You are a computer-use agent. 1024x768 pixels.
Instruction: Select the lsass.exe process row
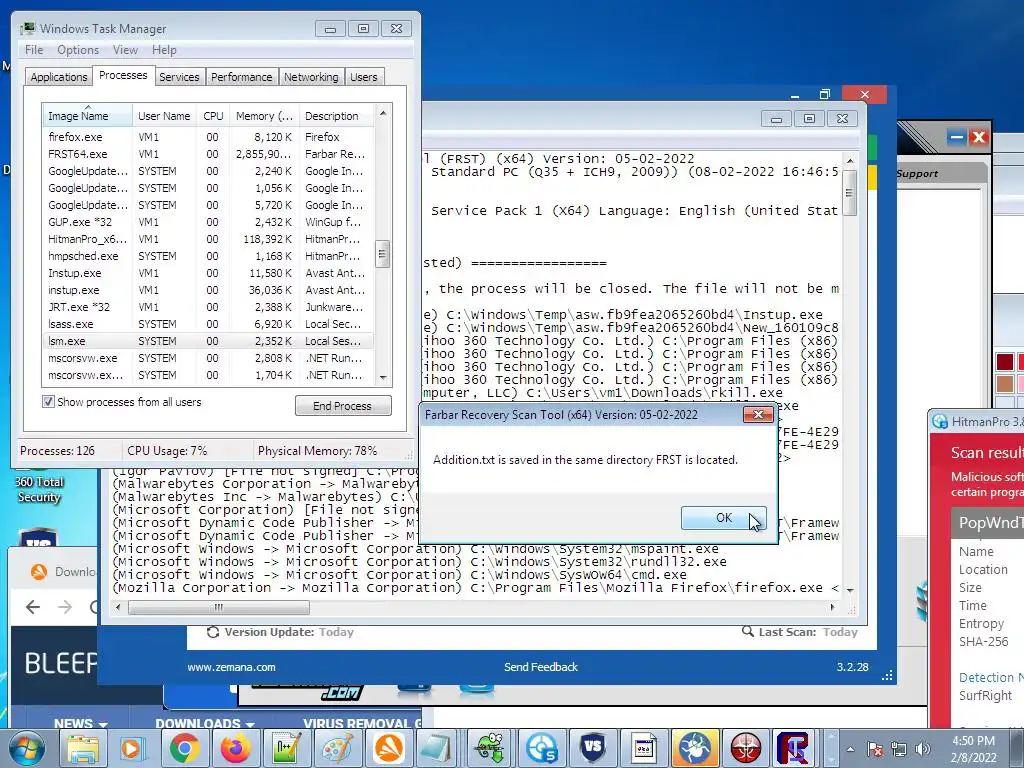208,324
